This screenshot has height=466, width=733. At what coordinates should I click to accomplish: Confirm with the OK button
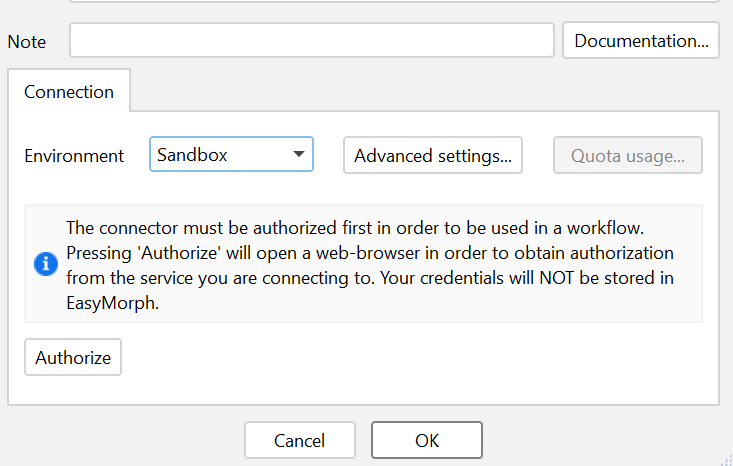426,440
